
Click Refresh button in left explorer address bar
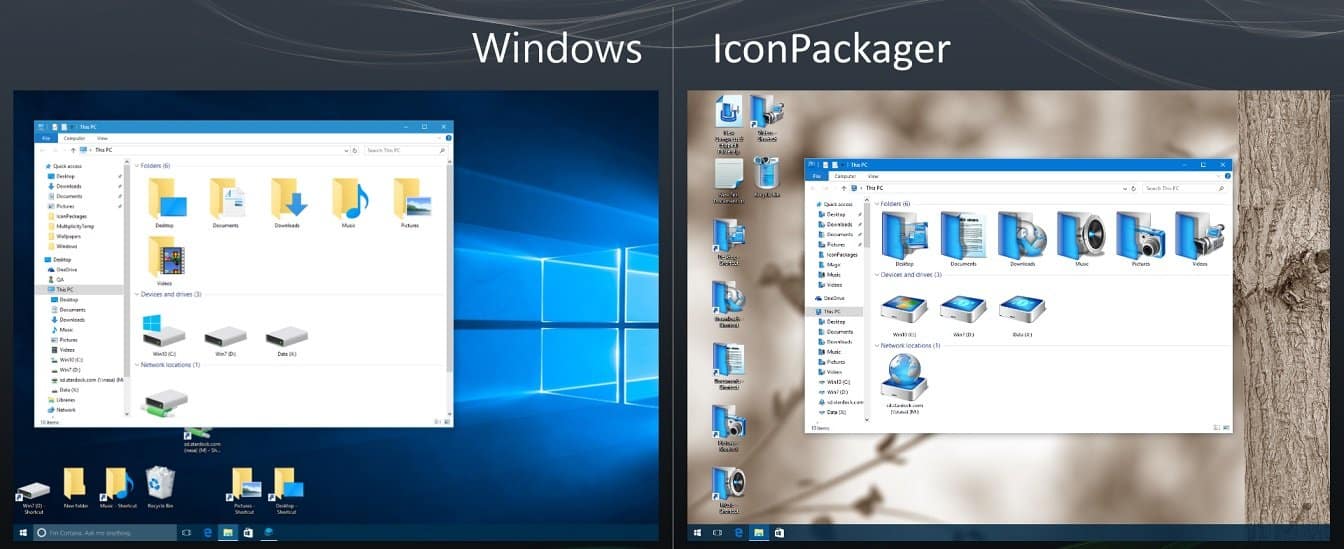(355, 150)
